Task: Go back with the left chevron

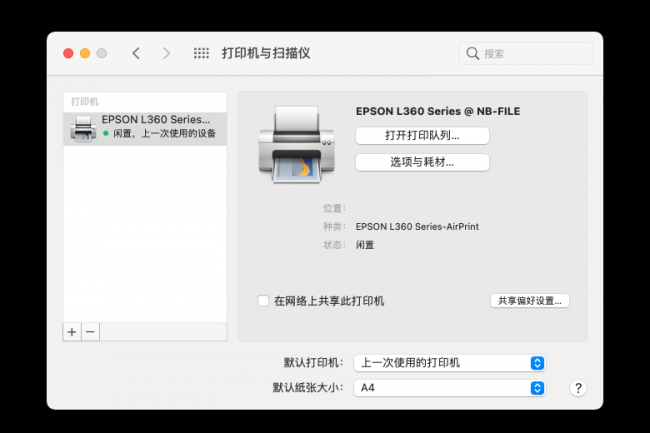Action: (x=136, y=53)
